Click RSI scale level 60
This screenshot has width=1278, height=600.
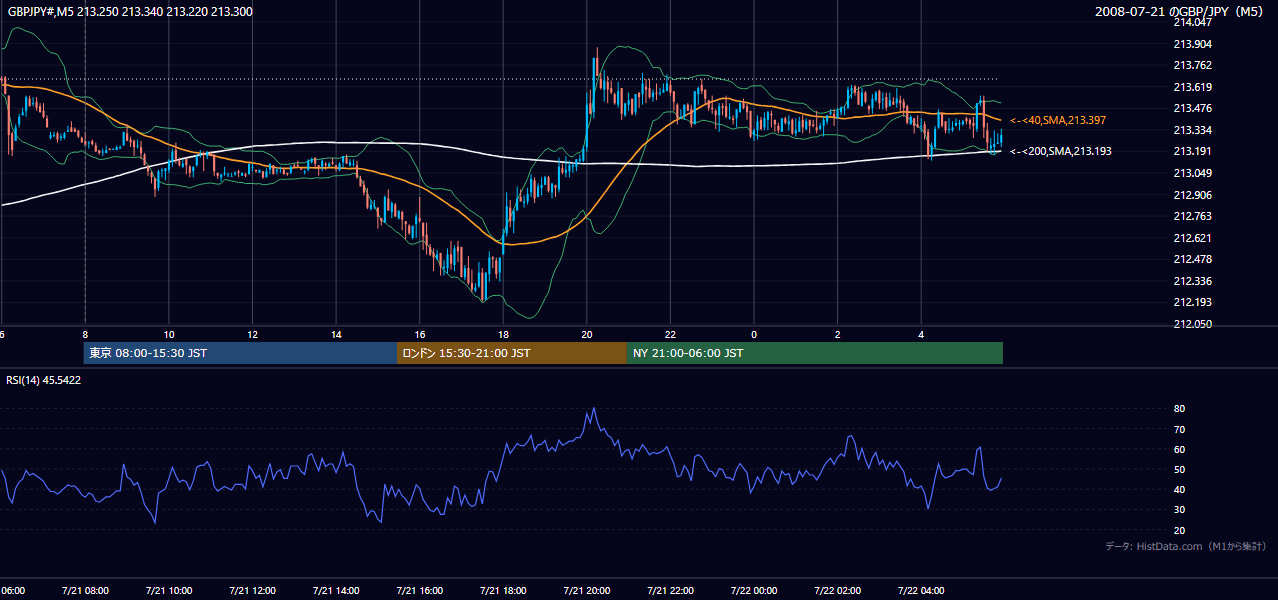click(x=1179, y=449)
